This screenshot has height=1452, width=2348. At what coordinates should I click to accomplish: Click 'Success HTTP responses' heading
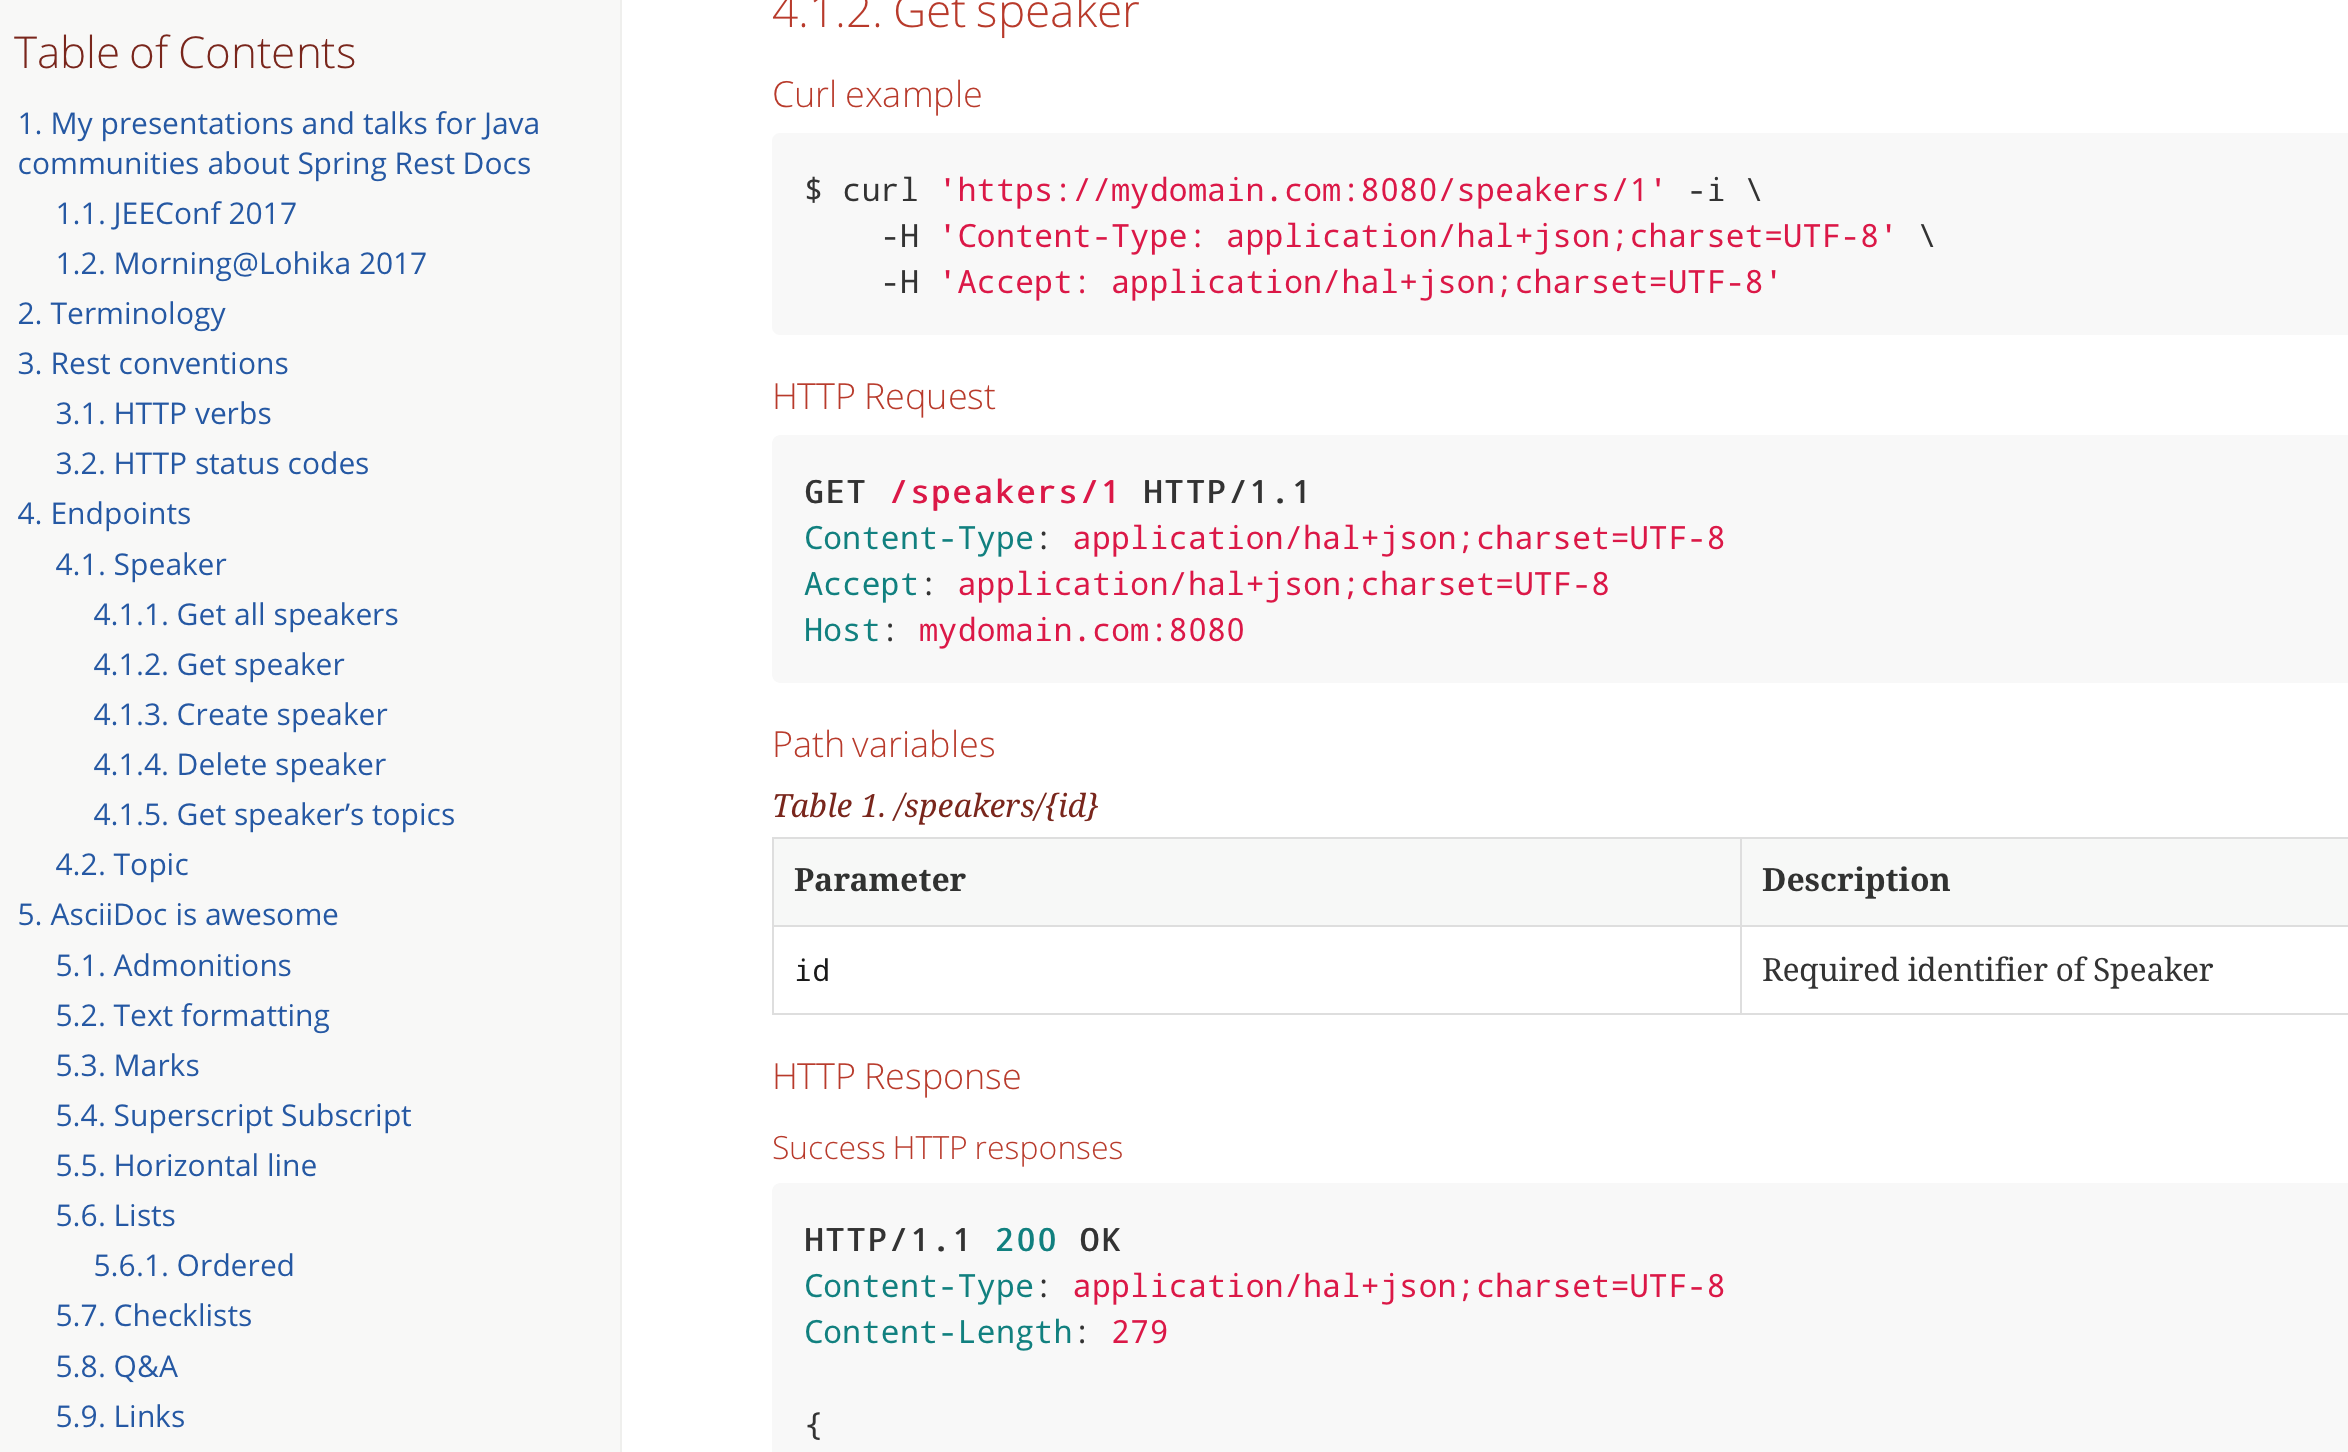948,1148
